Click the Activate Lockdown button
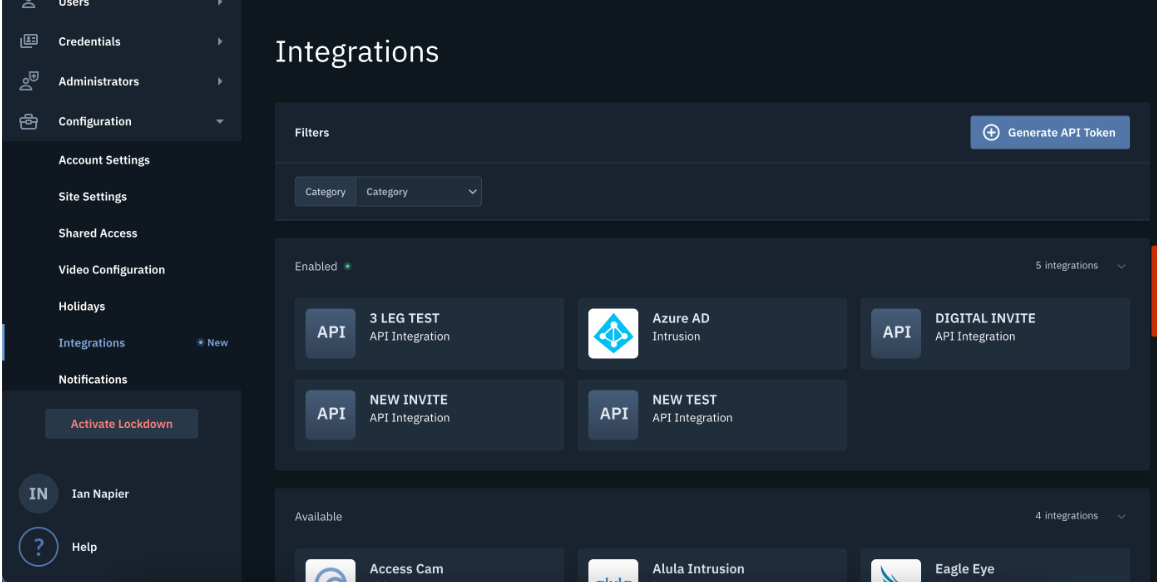 [x=122, y=424]
